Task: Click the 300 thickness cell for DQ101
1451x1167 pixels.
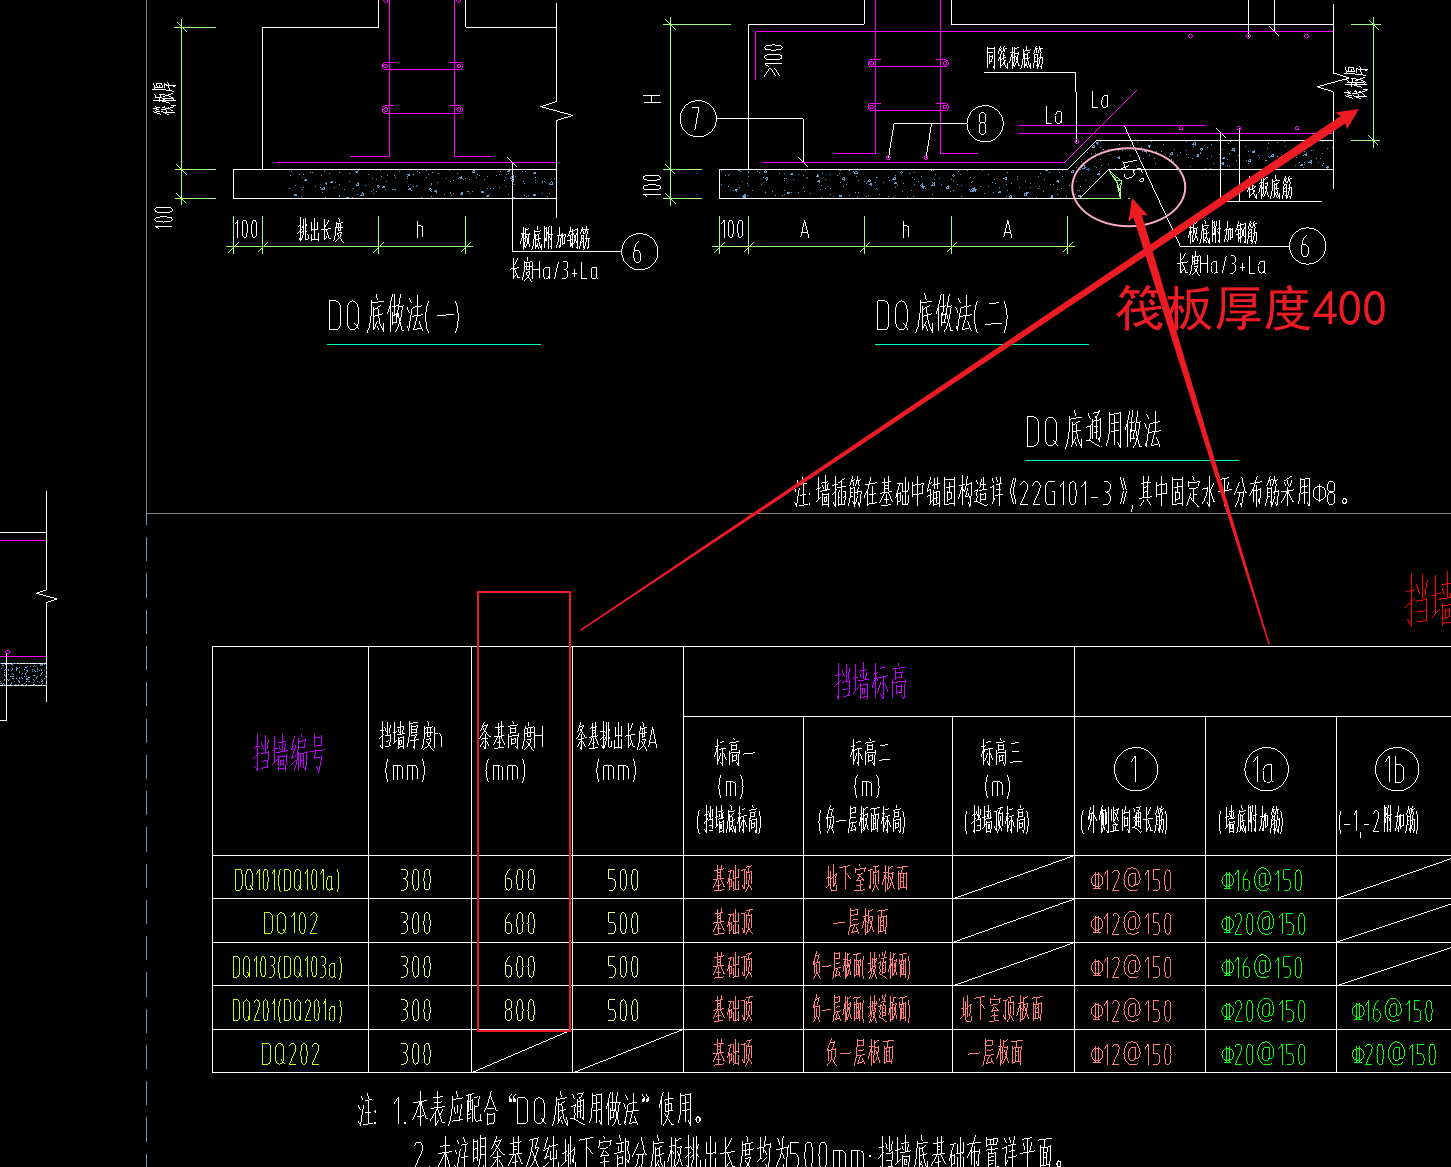Action: tap(416, 880)
